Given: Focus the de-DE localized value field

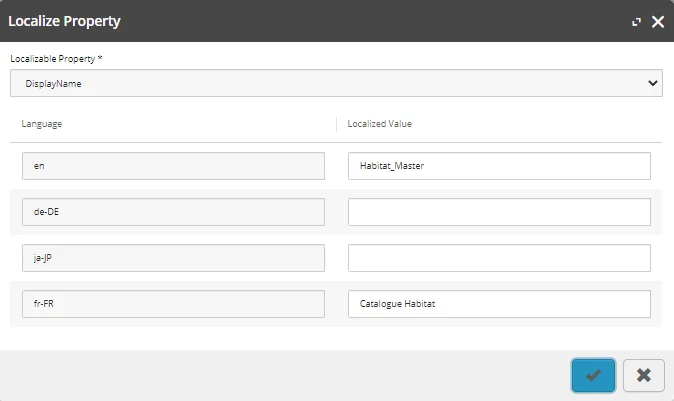Looking at the screenshot, I should tap(499, 212).
